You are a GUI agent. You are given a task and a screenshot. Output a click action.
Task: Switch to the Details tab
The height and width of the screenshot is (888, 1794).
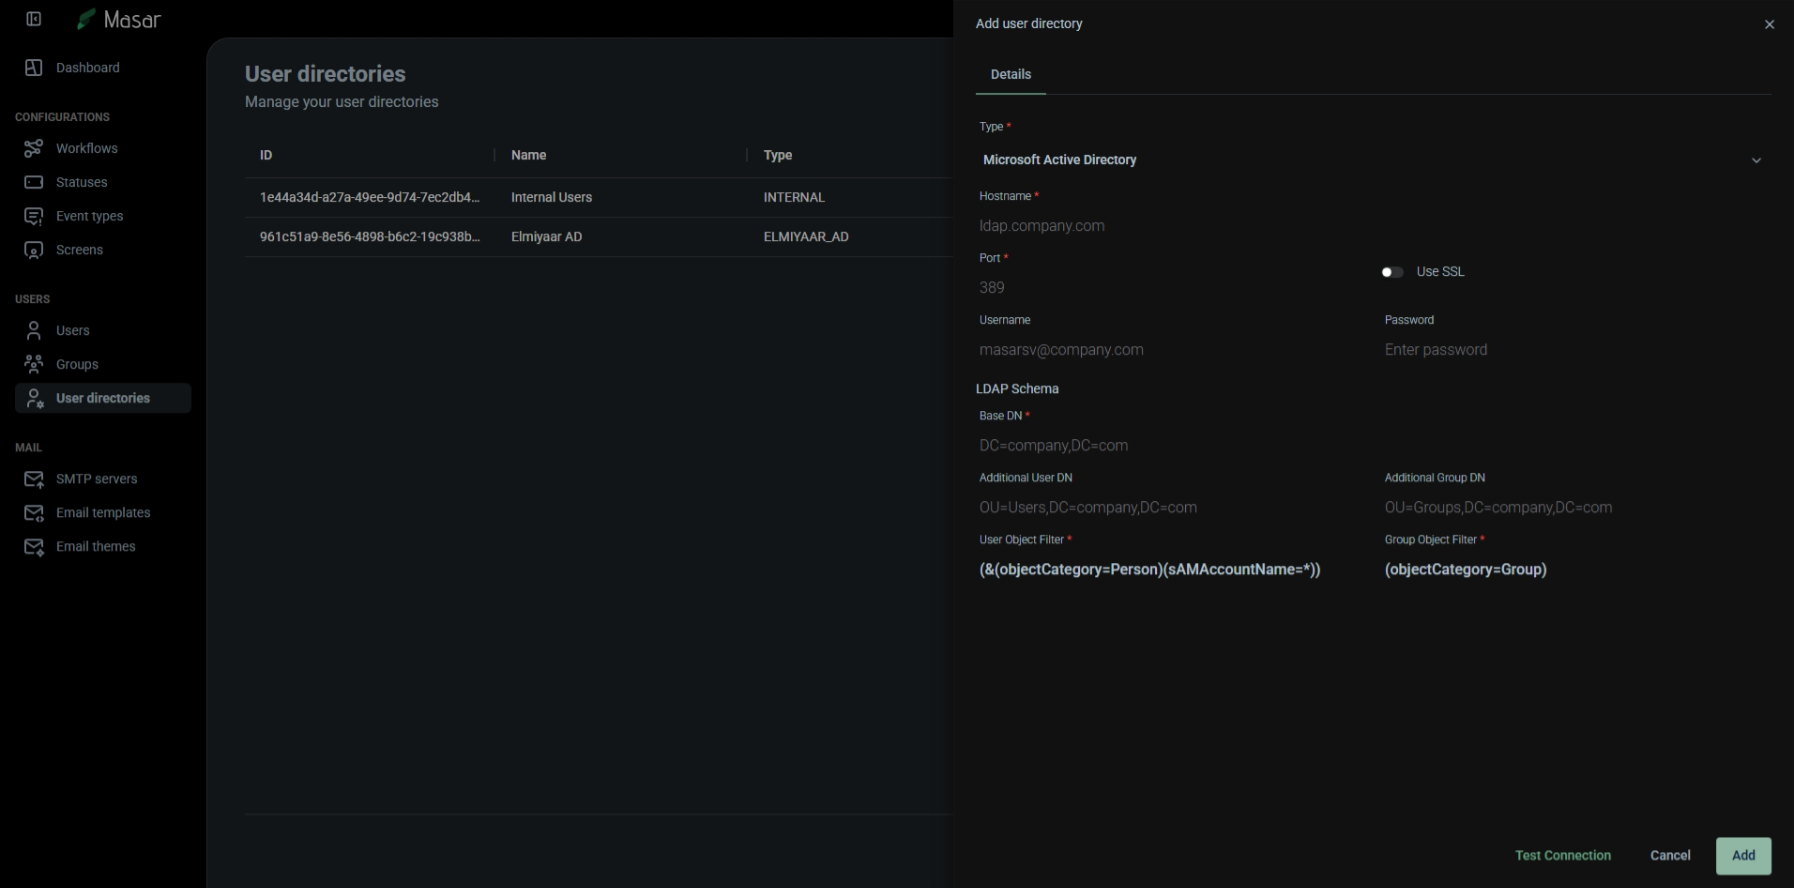[x=1010, y=75]
